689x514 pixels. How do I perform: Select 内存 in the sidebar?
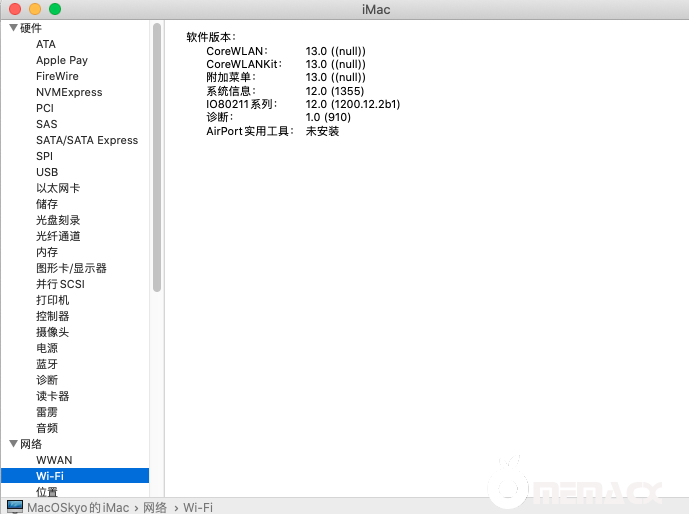47,252
